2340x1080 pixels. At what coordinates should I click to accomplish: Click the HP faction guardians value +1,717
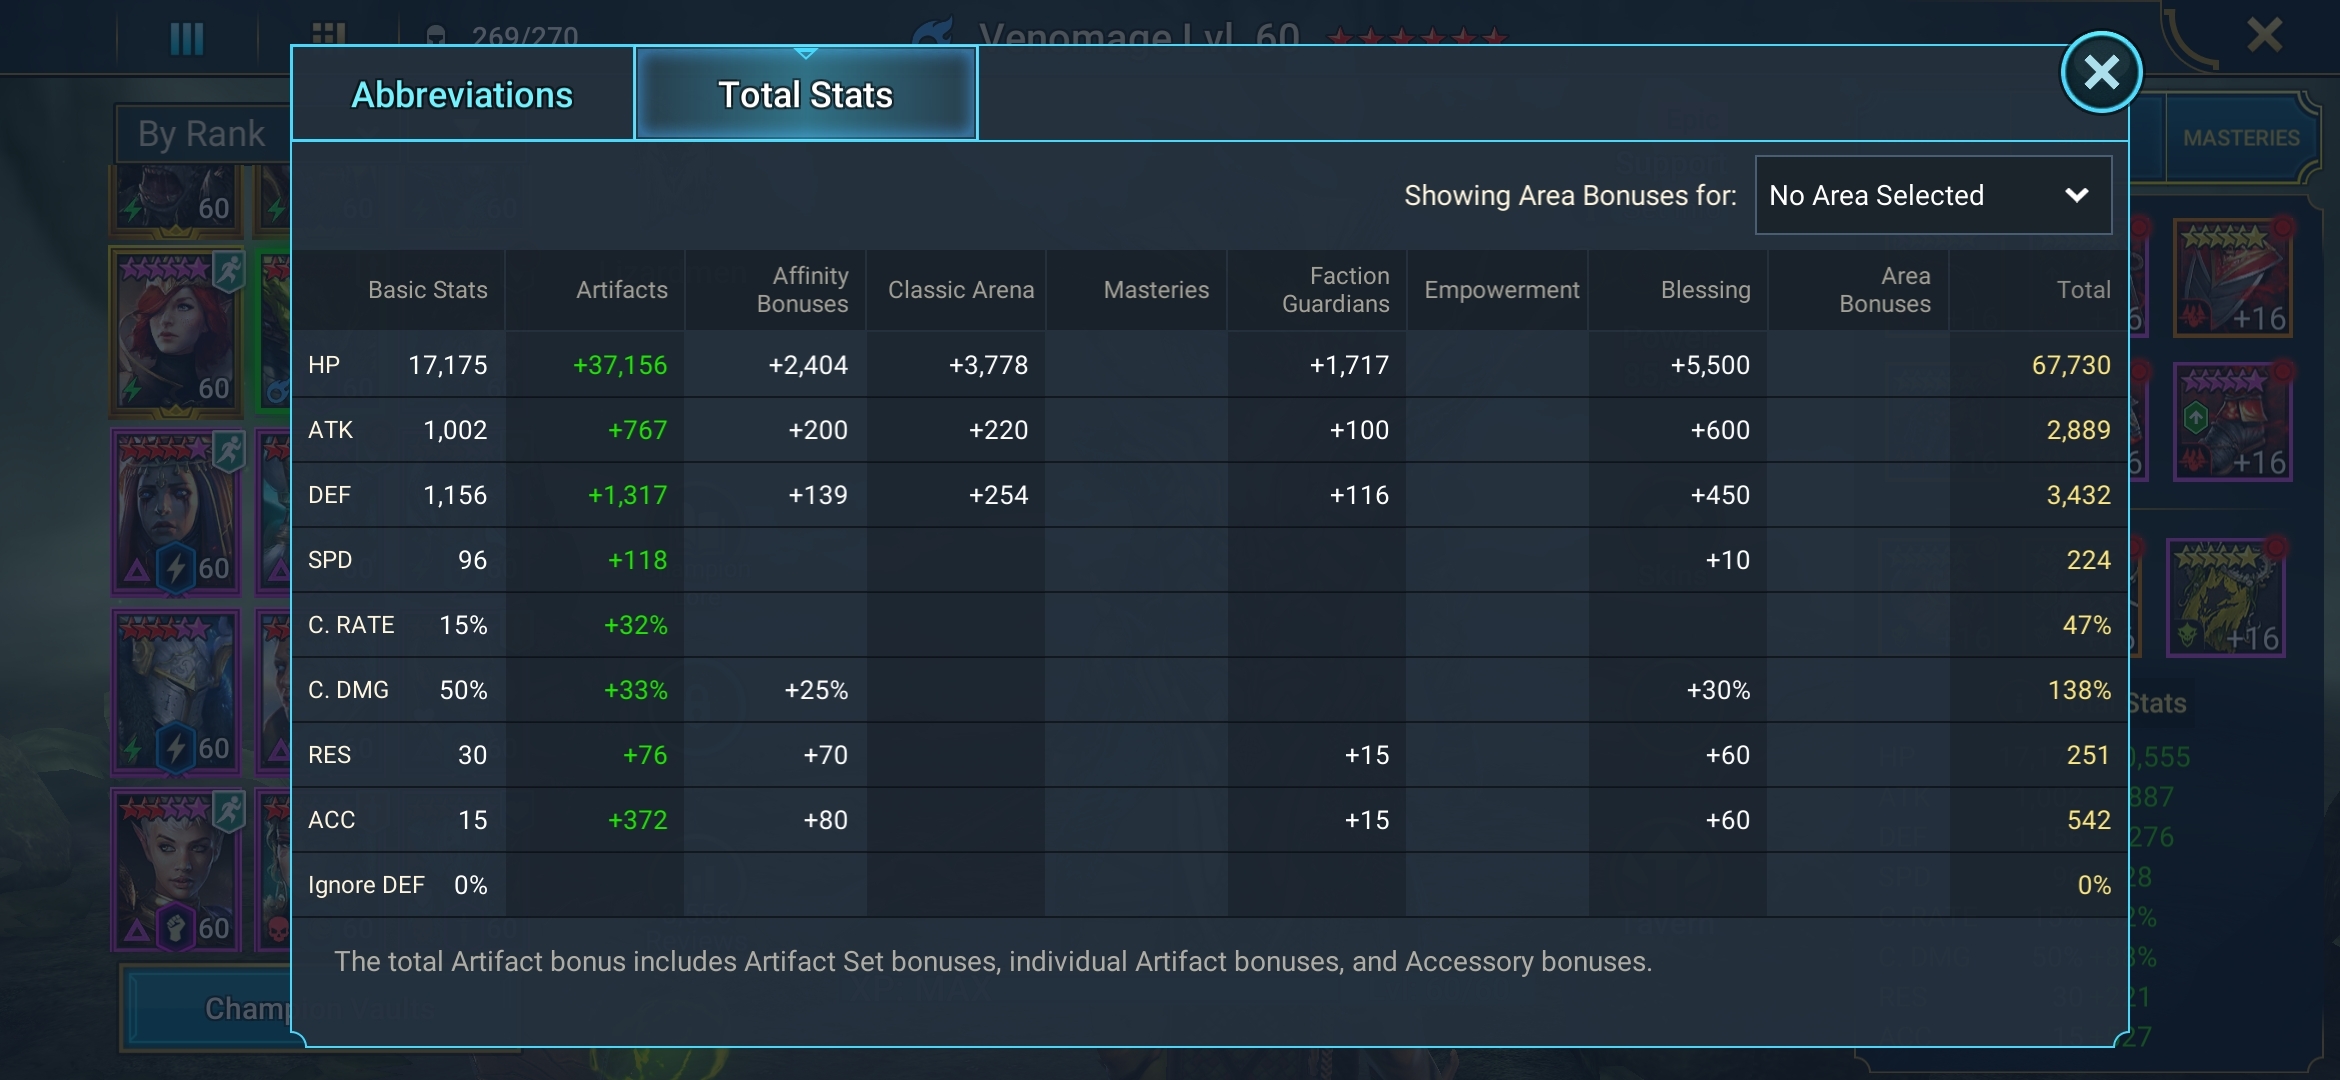tap(1349, 365)
